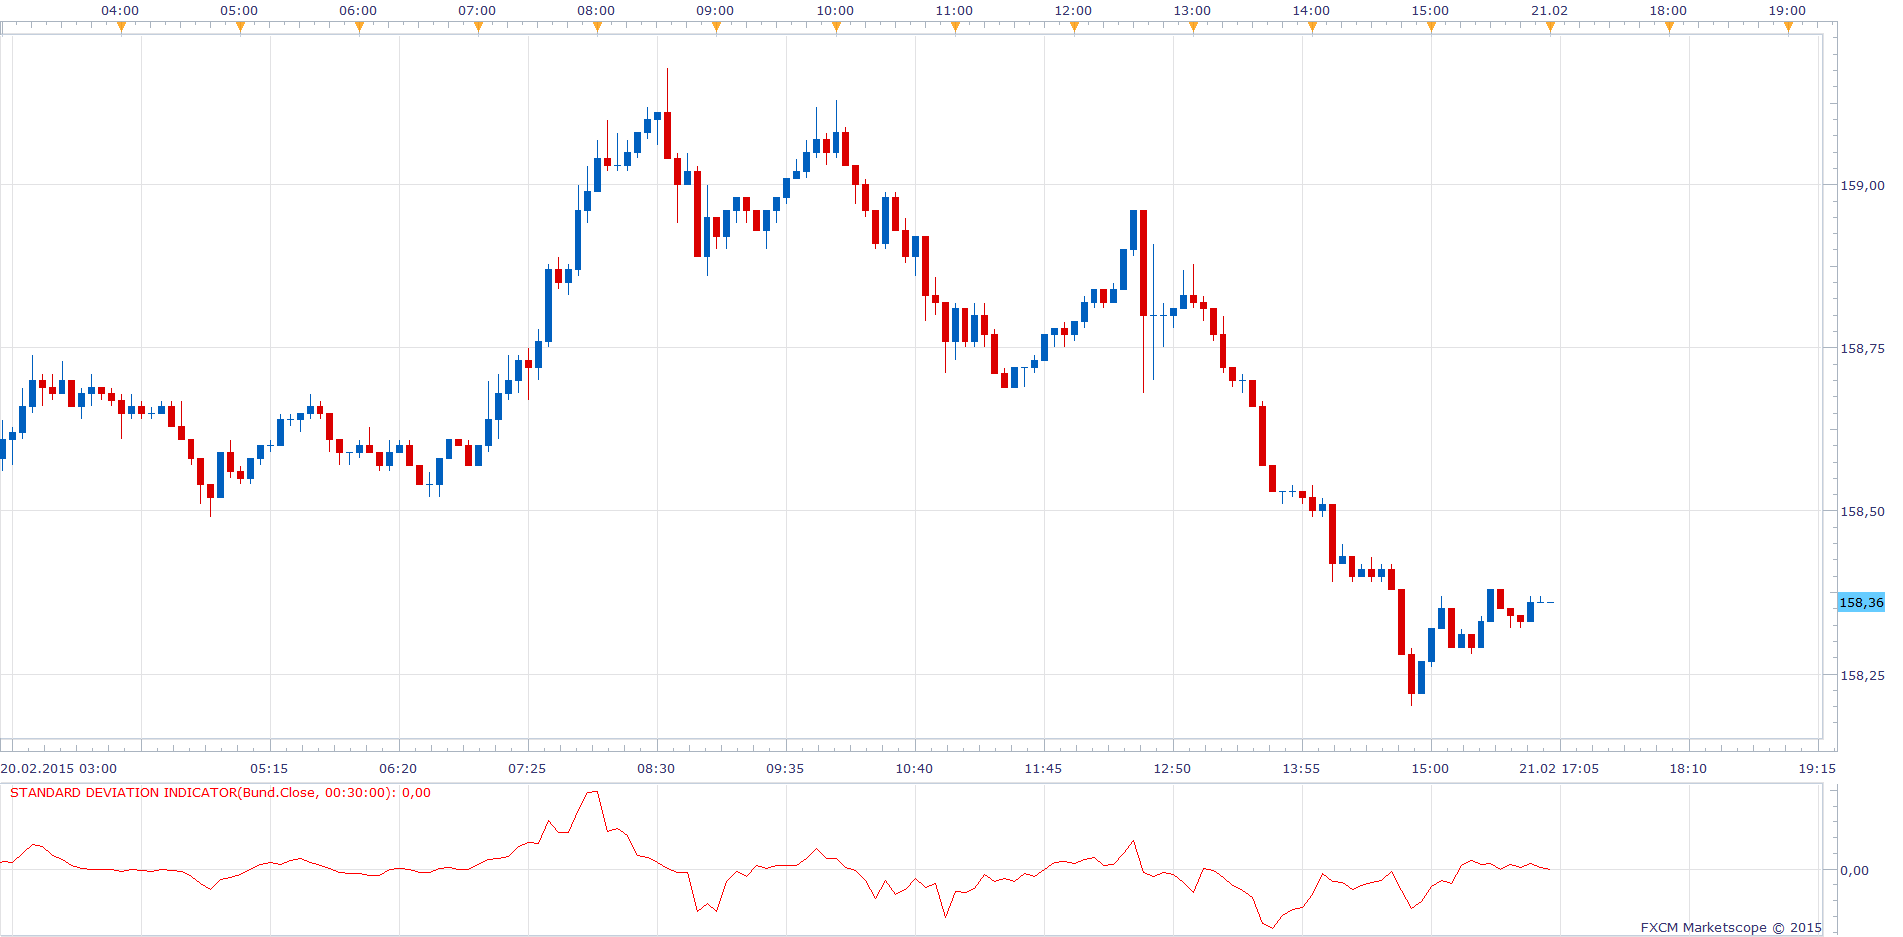Click the 19:15 bottom axis label

[x=1817, y=769]
